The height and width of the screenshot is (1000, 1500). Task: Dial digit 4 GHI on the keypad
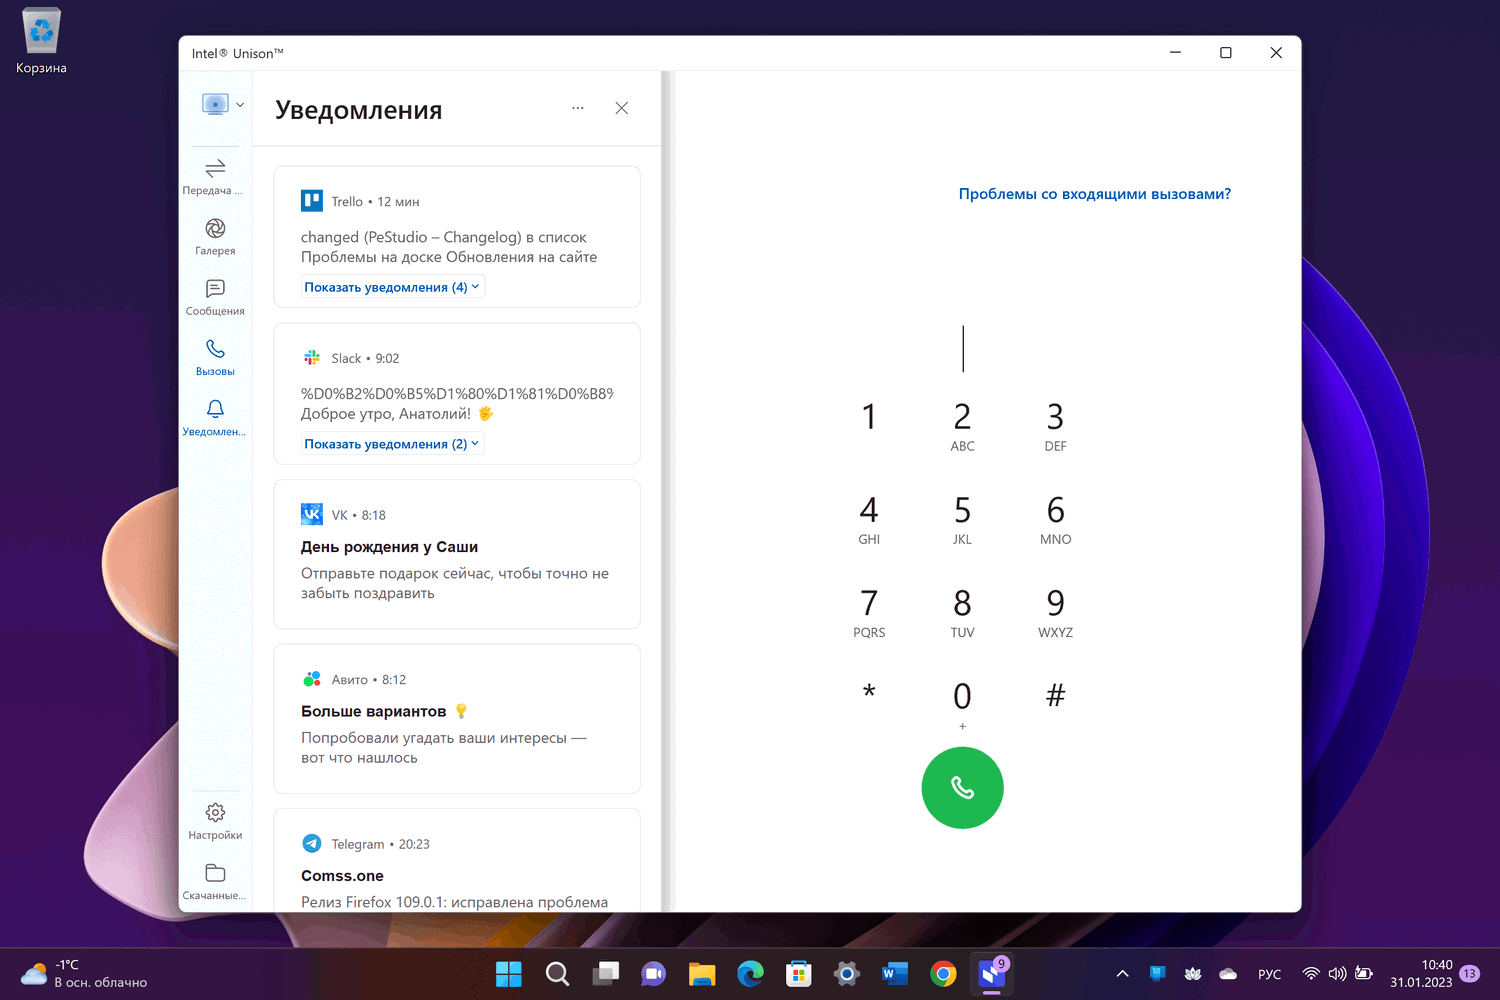tap(869, 518)
